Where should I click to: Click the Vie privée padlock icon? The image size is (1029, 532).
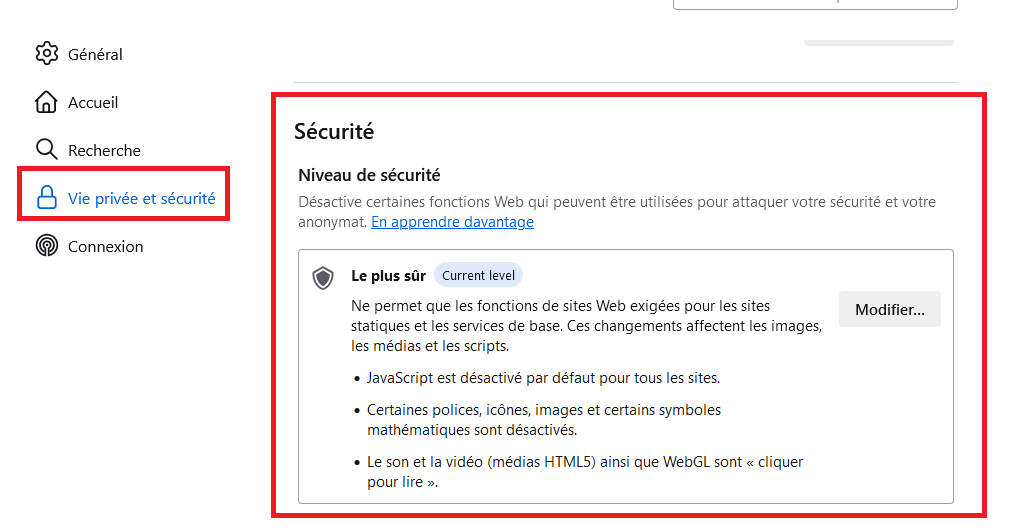coord(47,197)
